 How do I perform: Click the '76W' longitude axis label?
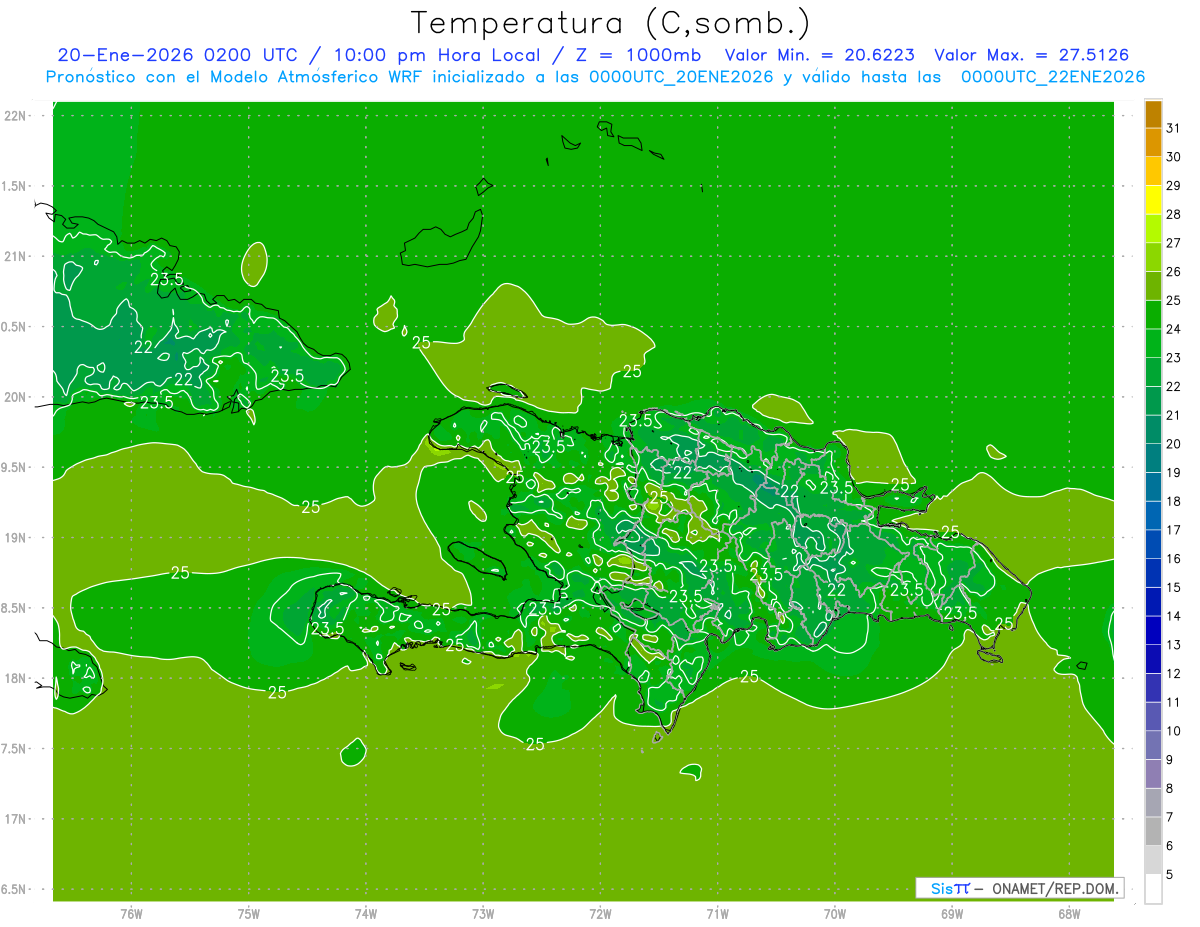click(131, 914)
